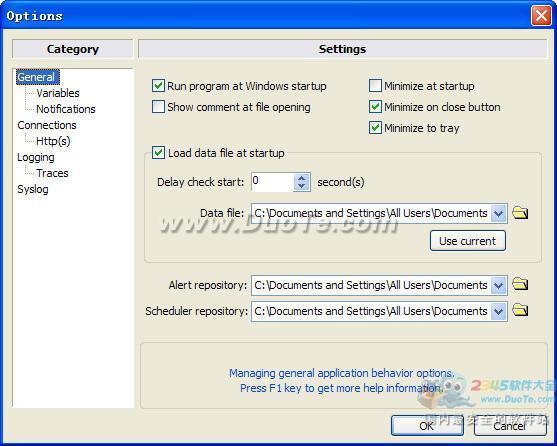The image size is (557, 446).
Task: Open Alert repository dropdown arrow
Action: (x=498, y=285)
